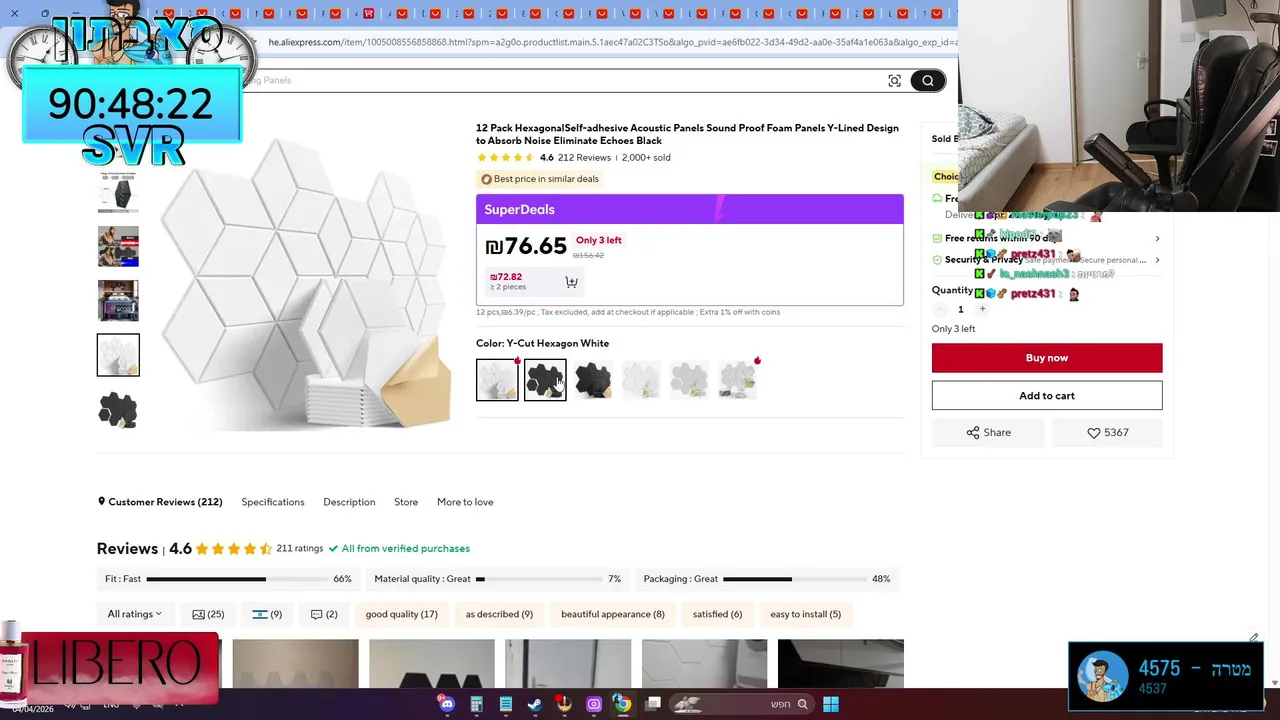This screenshot has width=1280, height=720.
Task: Select the black hexagons gallery thumbnail
Action: pyautogui.click(x=118, y=409)
